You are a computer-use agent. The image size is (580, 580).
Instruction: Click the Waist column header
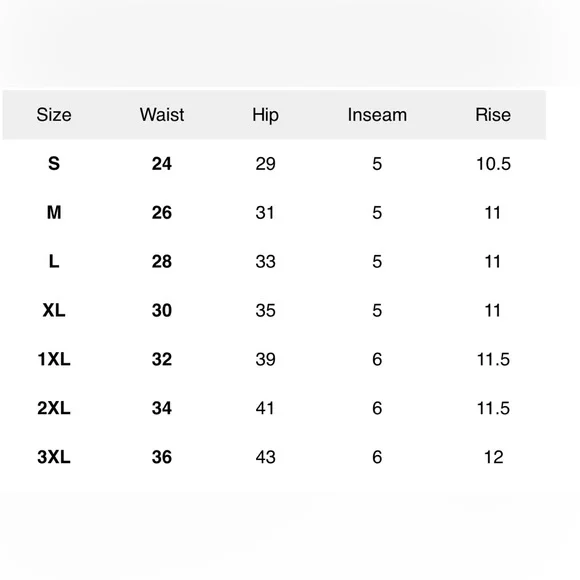coord(162,115)
